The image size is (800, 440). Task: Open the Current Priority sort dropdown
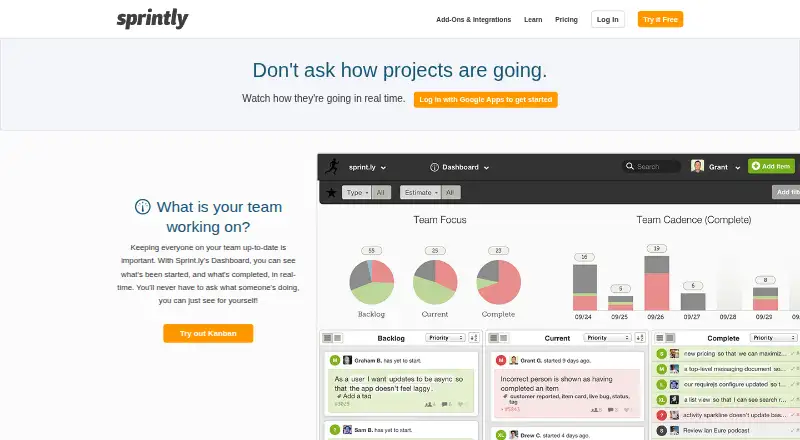607,338
